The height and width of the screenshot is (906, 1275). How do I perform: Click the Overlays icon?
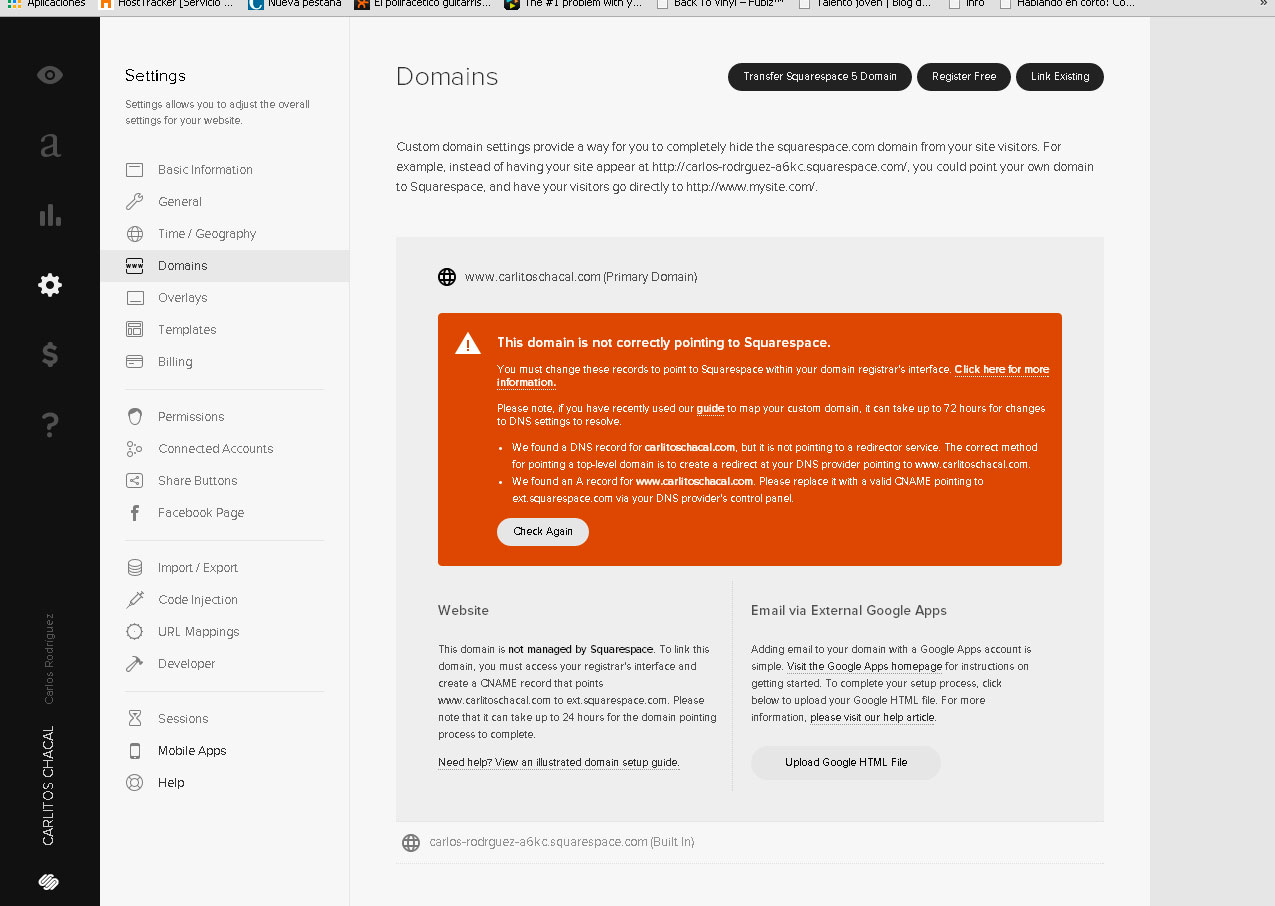(x=135, y=298)
